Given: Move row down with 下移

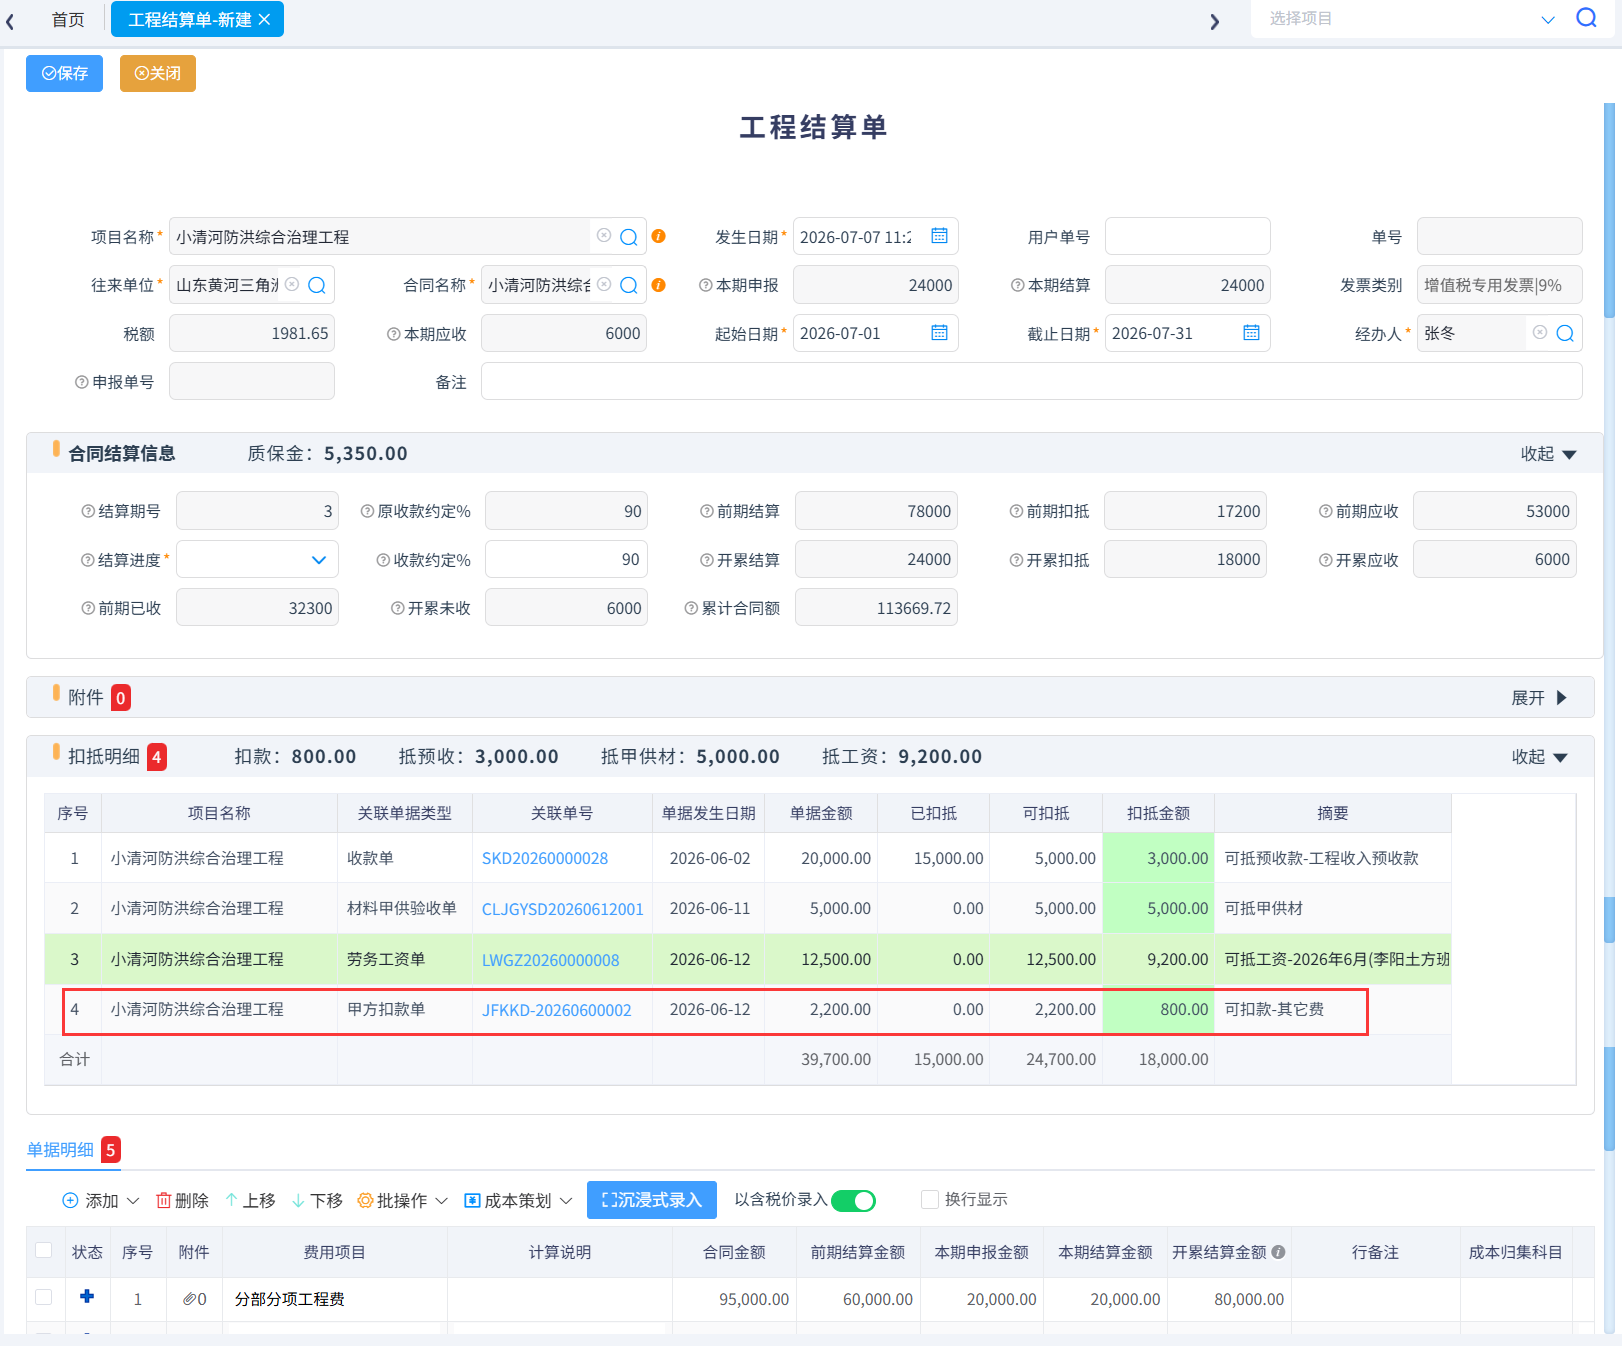Looking at the screenshot, I should click(317, 1200).
